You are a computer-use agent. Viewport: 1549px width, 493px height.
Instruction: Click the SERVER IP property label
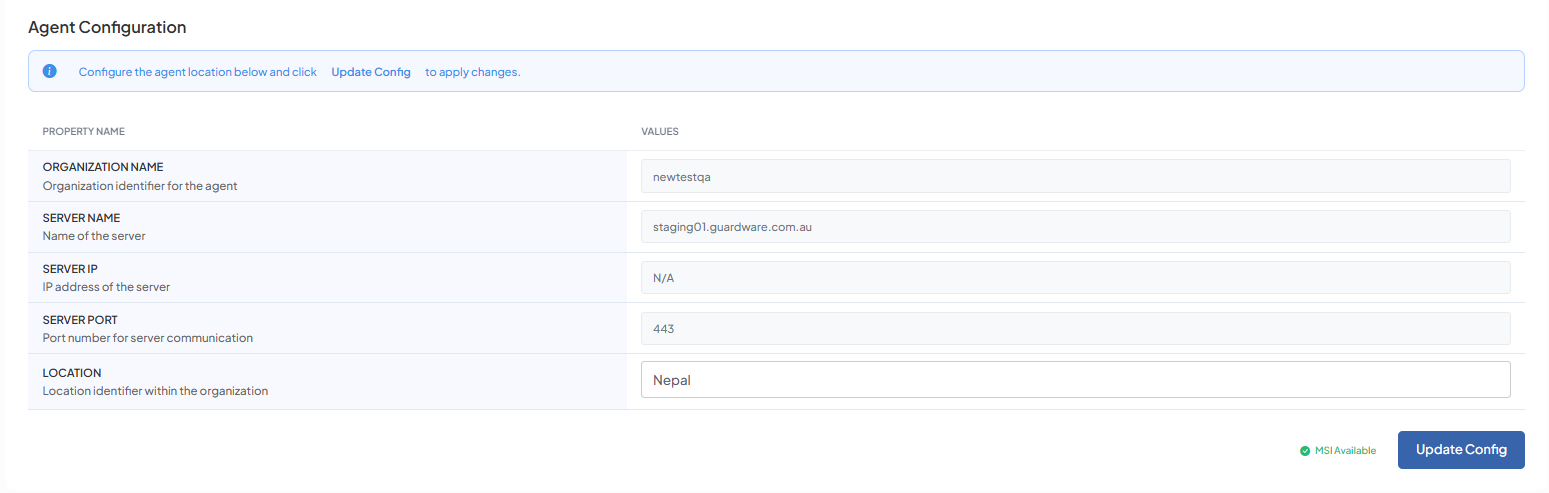[69, 269]
